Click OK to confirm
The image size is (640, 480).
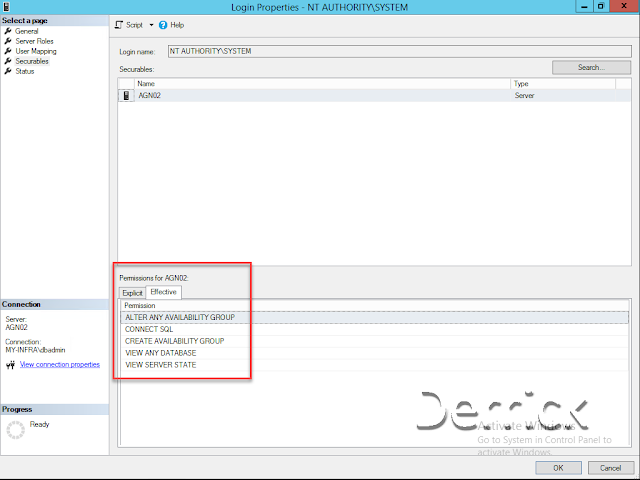(x=558, y=468)
